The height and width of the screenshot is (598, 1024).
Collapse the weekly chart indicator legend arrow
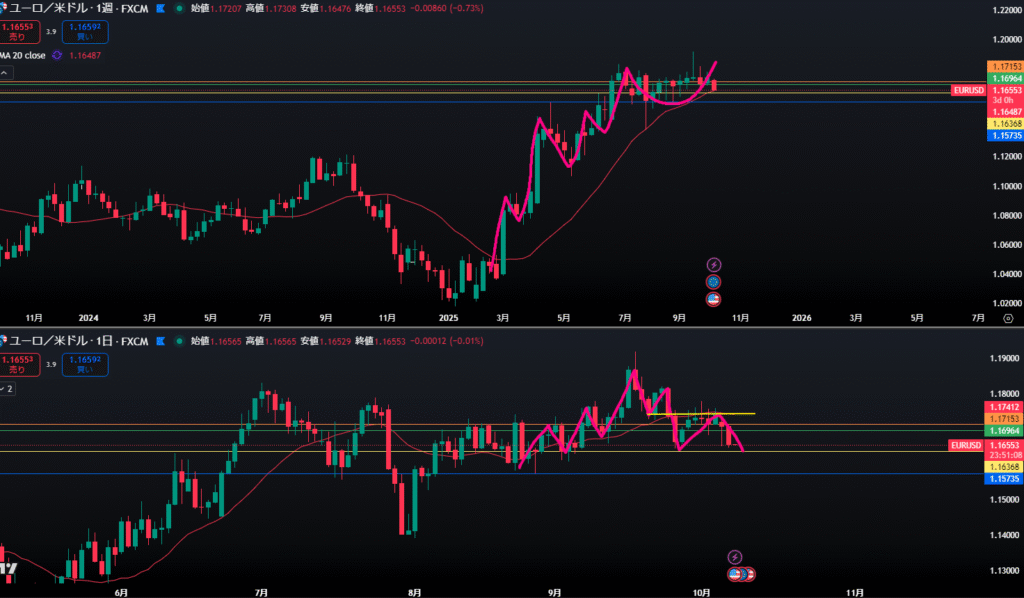point(4,74)
